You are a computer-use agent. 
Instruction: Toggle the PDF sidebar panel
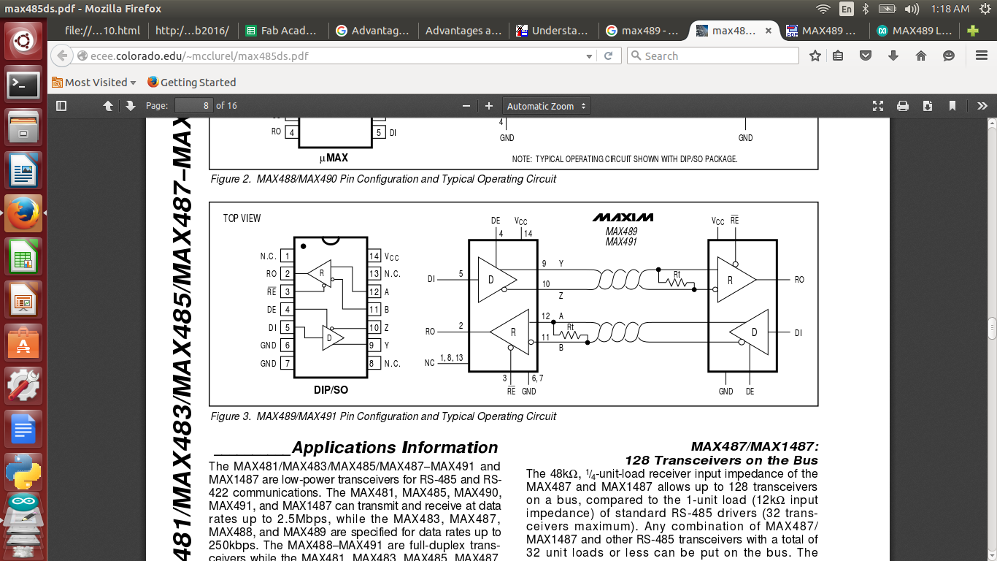tap(61, 106)
